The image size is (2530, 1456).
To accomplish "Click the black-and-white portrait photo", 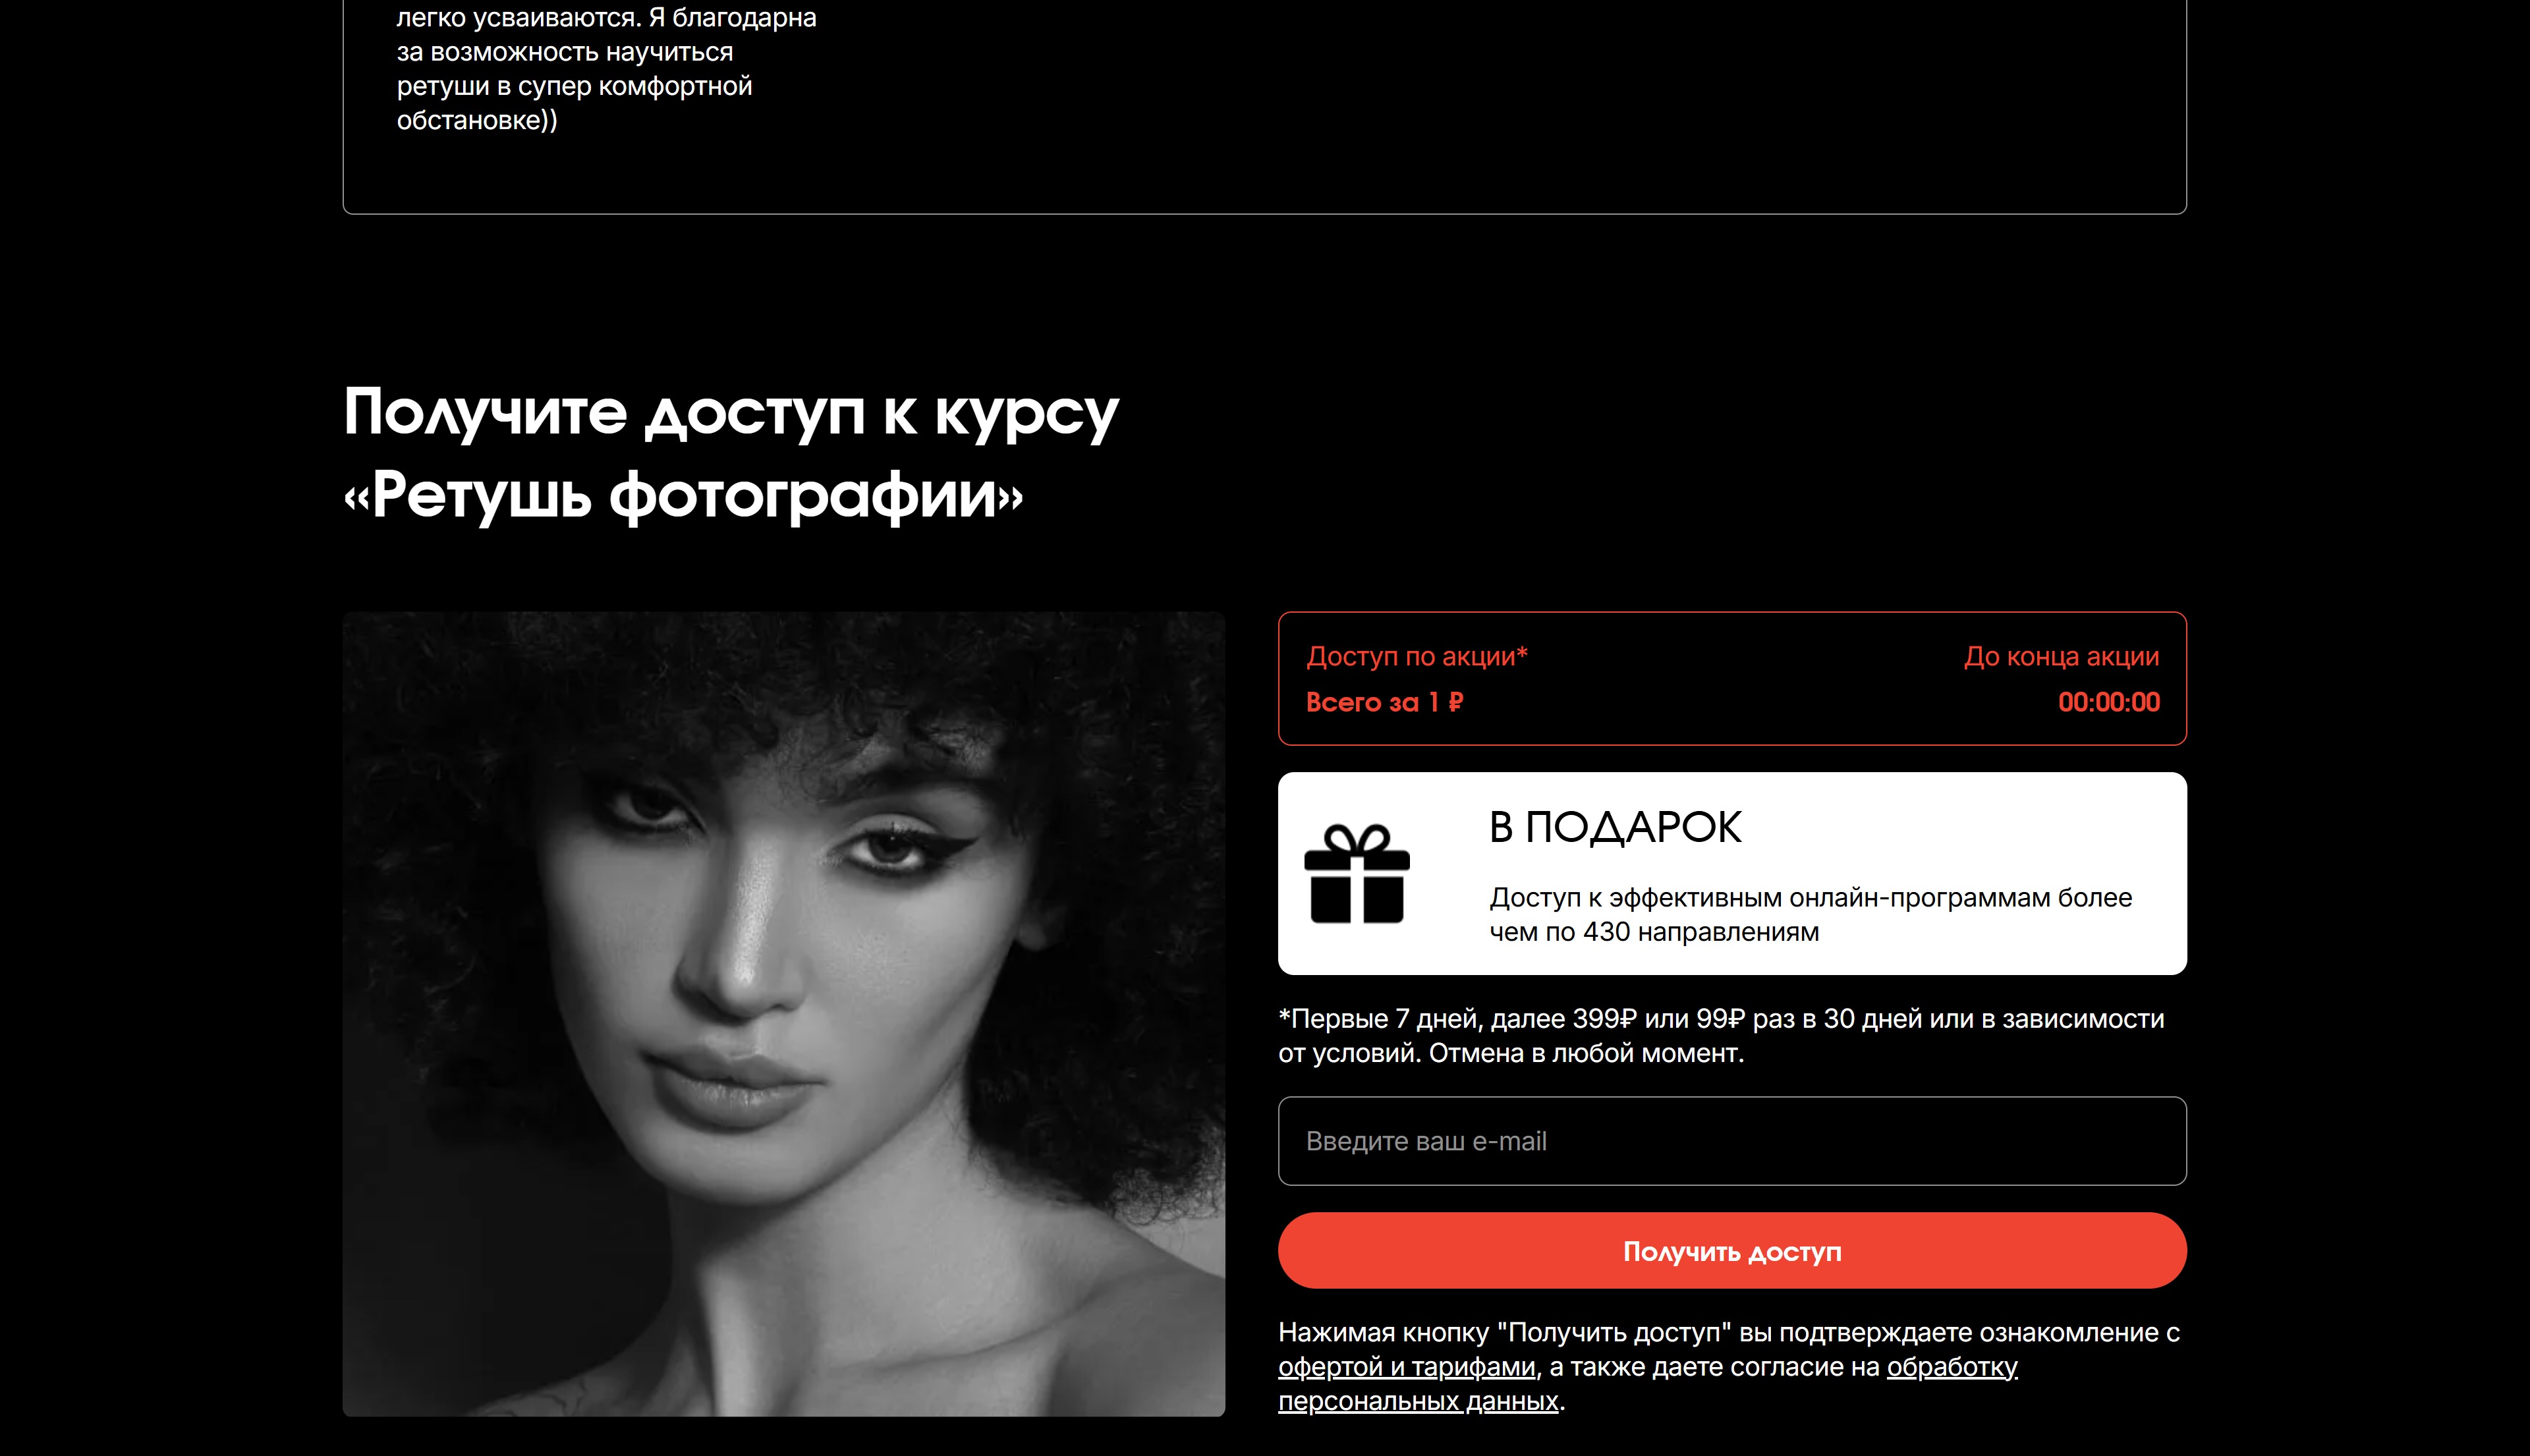I will [x=783, y=1013].
